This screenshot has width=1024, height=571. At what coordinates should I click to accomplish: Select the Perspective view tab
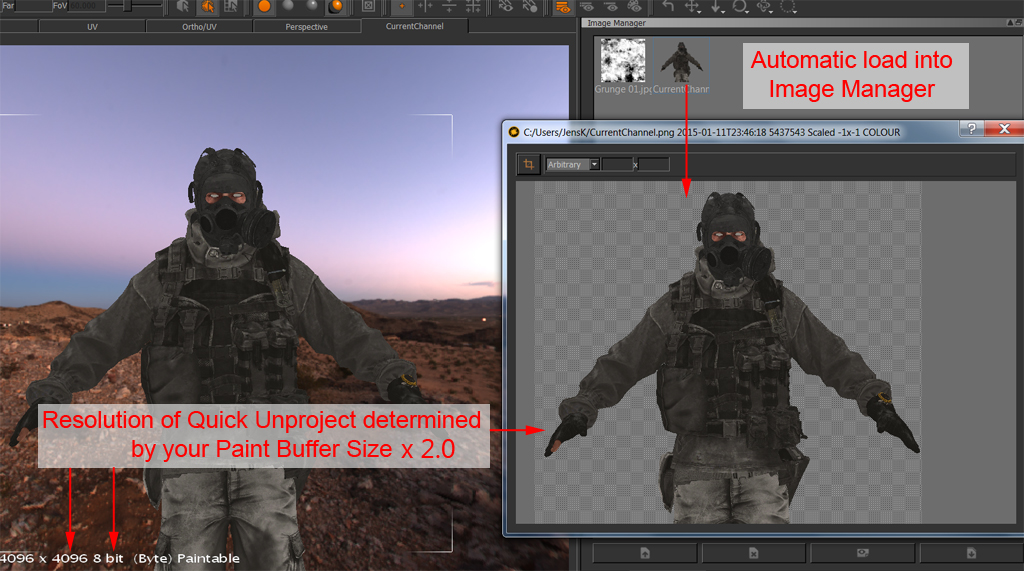point(306,27)
